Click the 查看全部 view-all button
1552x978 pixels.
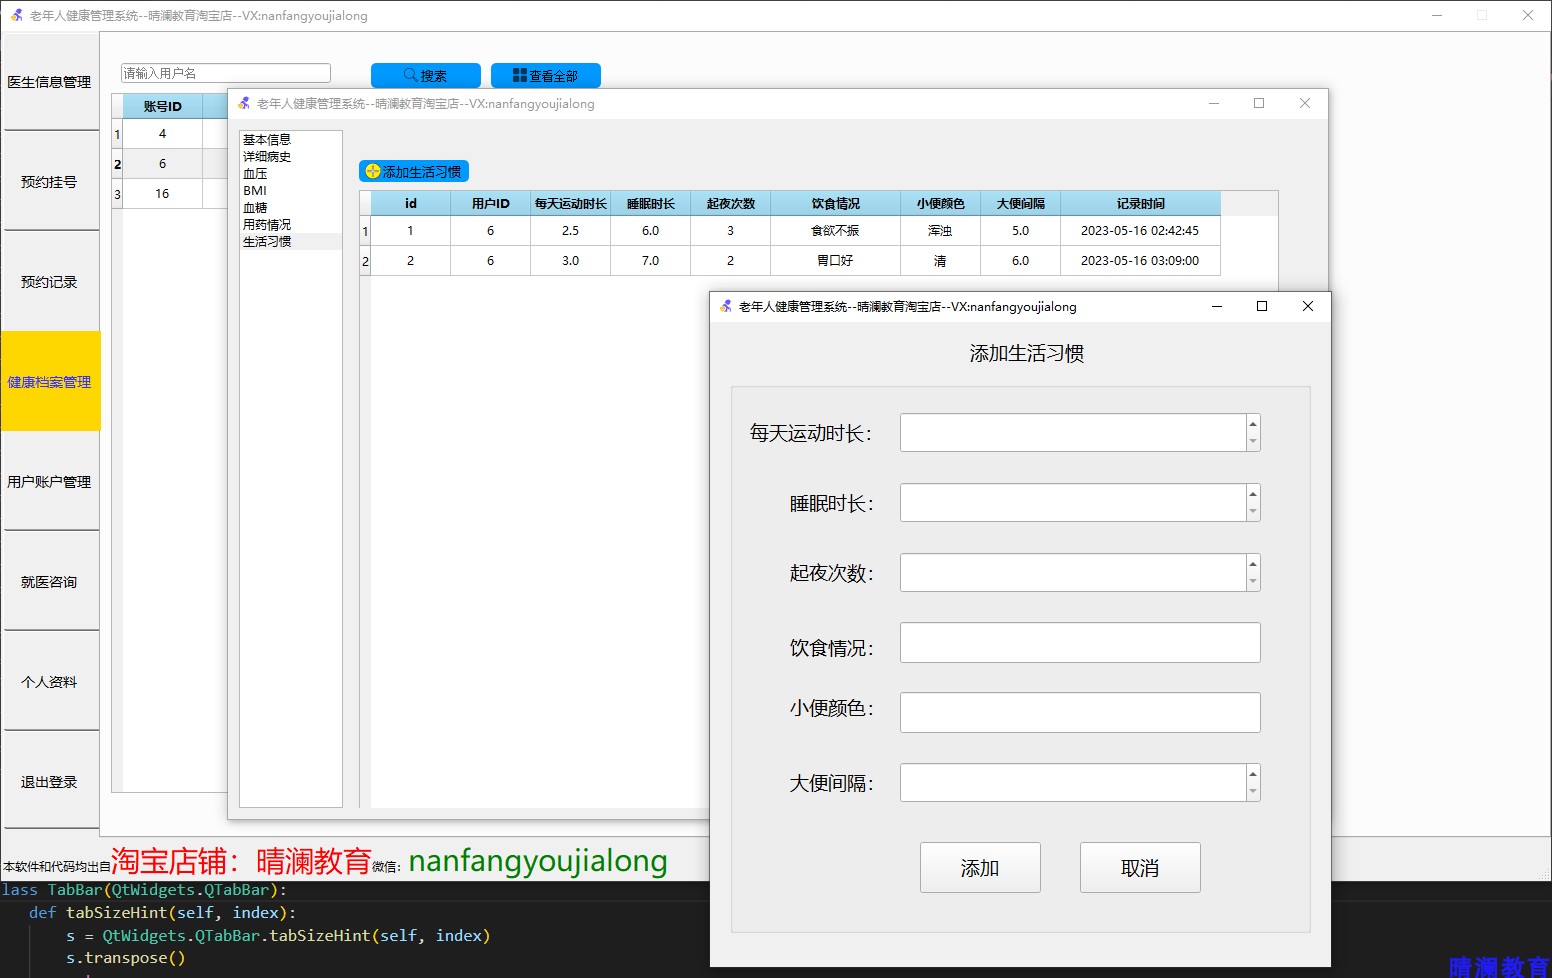545,75
